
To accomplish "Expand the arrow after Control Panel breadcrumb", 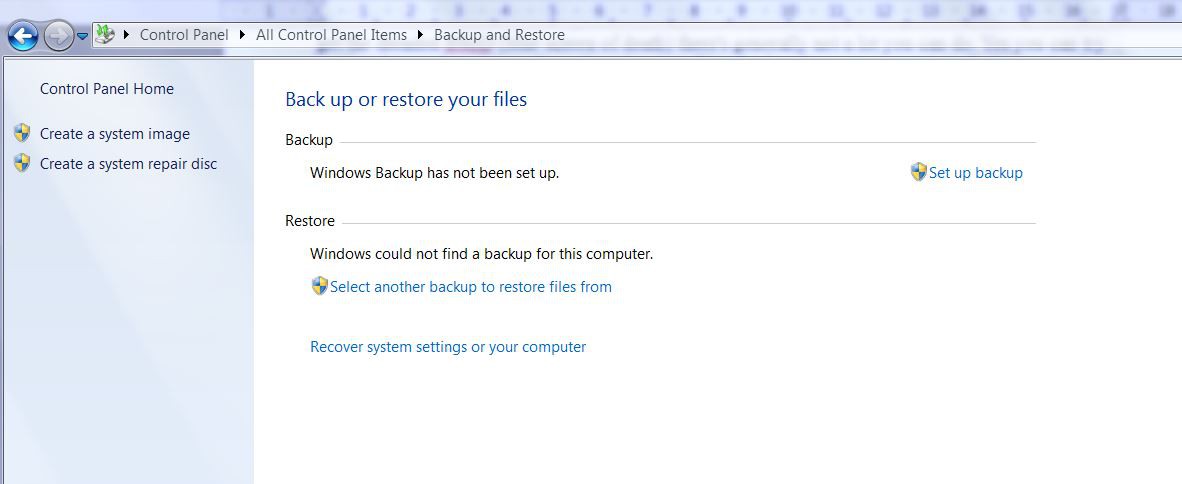I will click(242, 35).
